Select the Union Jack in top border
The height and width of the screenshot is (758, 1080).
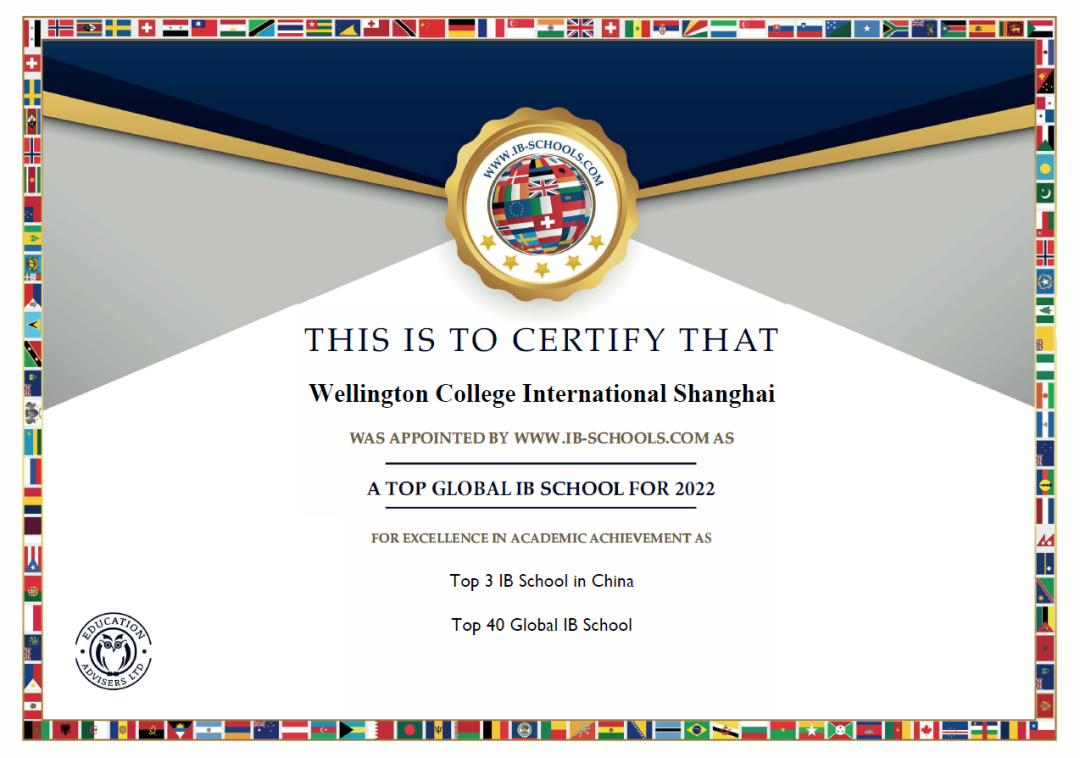[580, 28]
